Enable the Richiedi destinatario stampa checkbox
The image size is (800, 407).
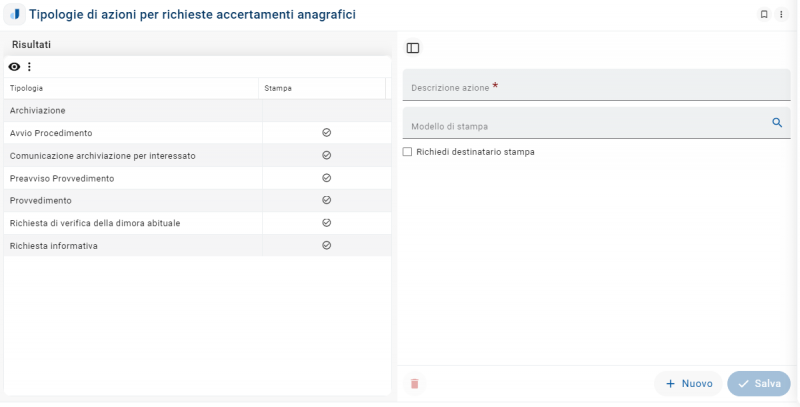407,152
